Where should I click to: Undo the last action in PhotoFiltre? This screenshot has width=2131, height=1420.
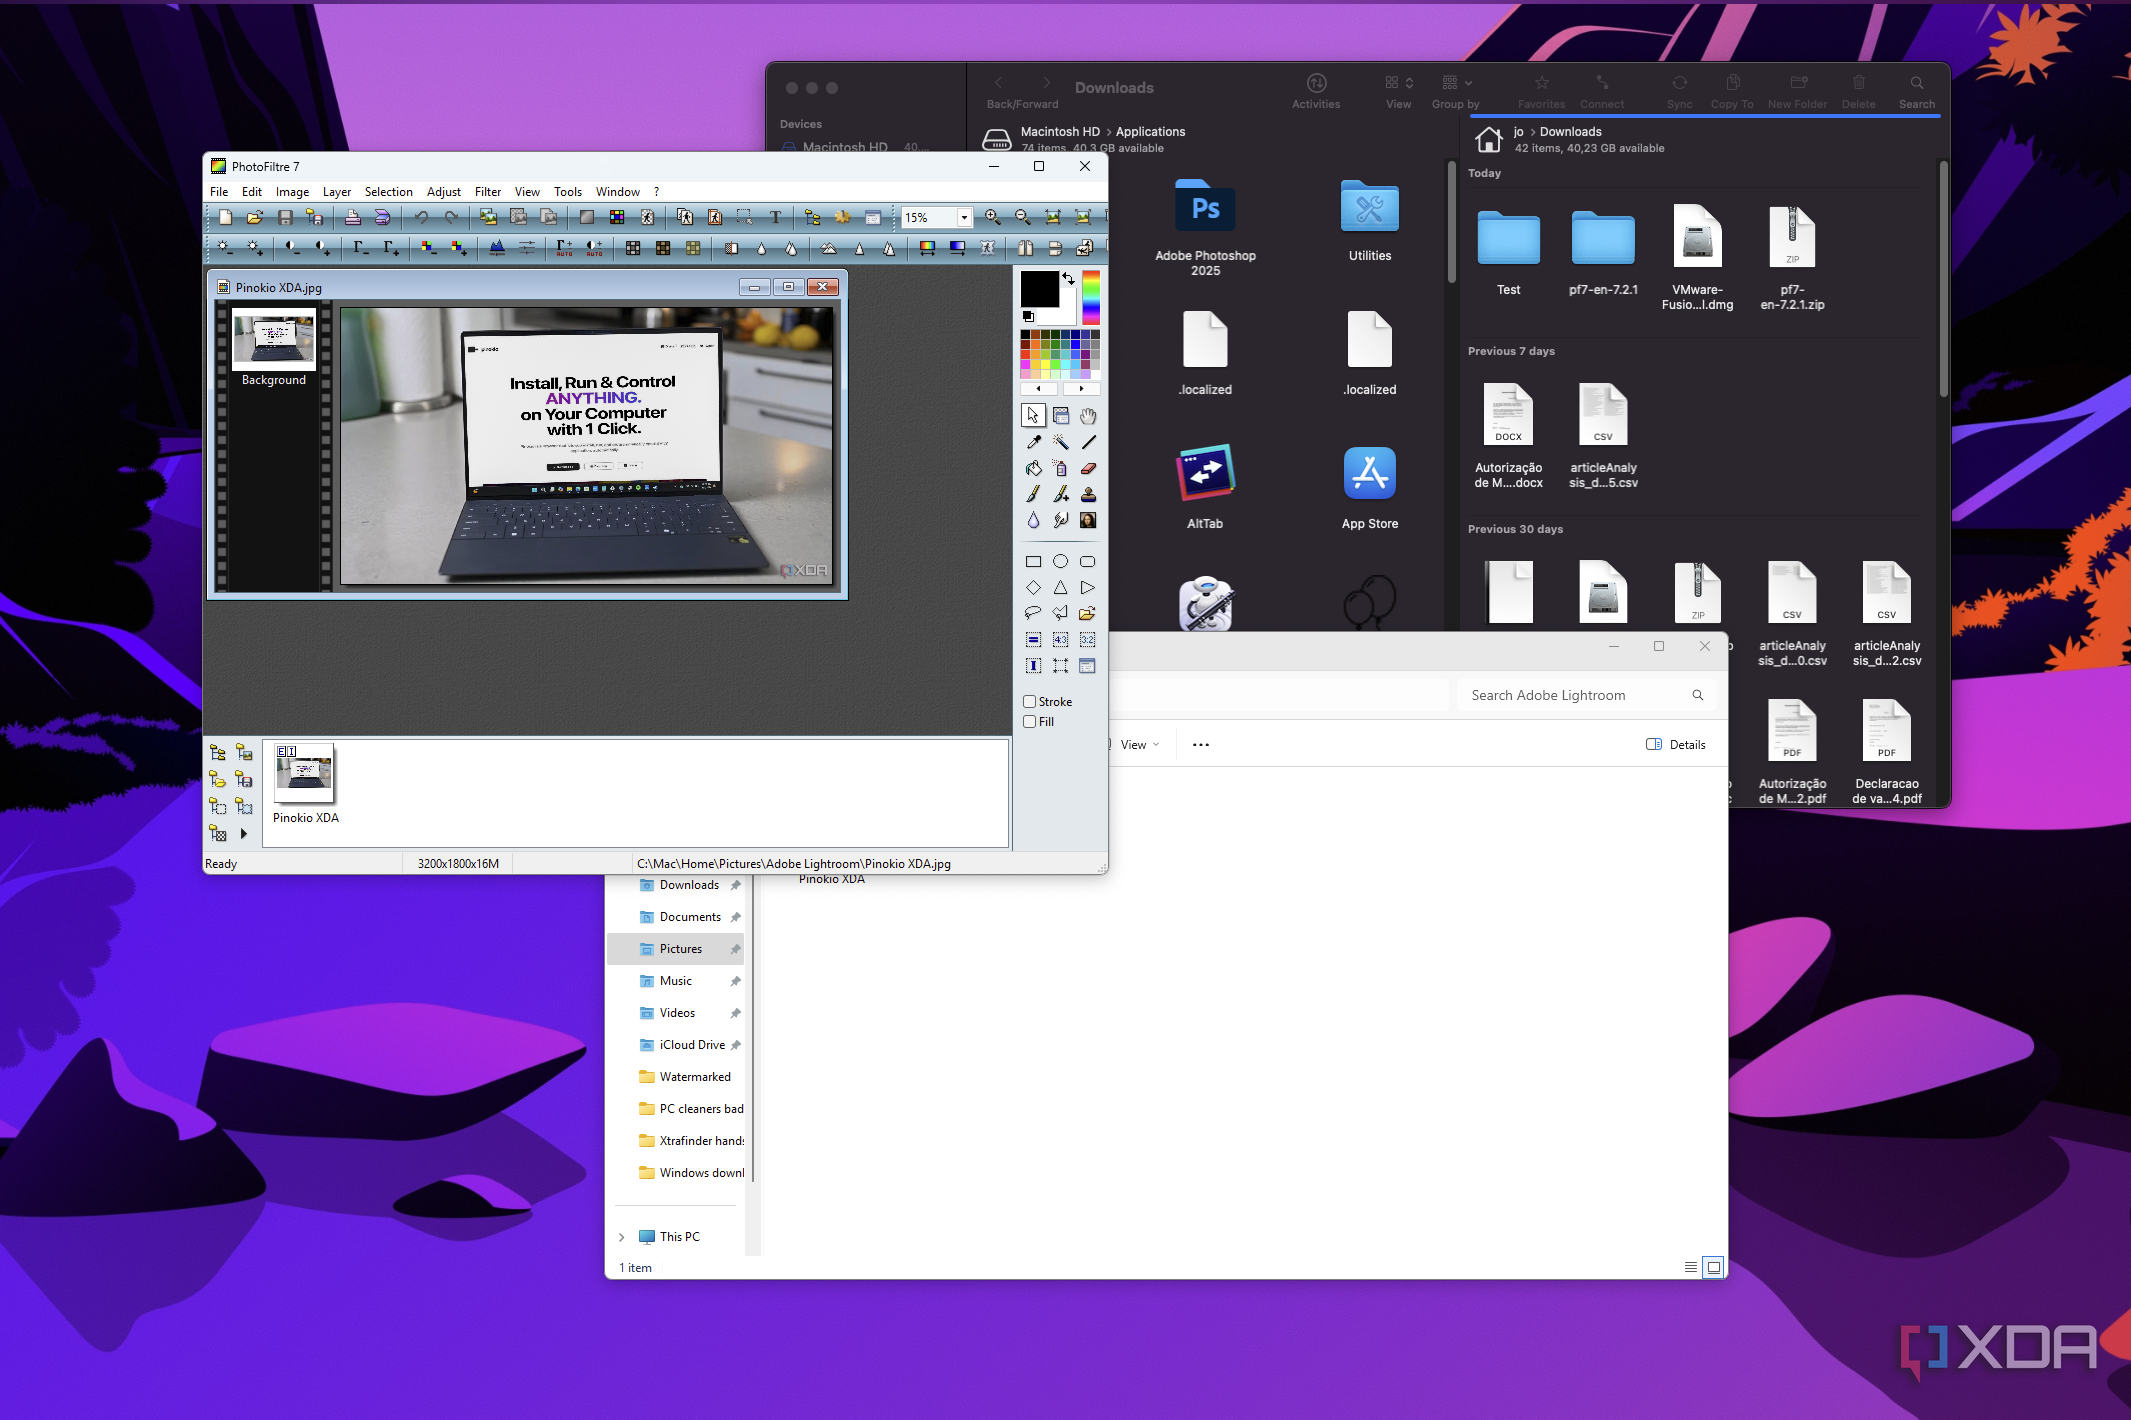[422, 217]
